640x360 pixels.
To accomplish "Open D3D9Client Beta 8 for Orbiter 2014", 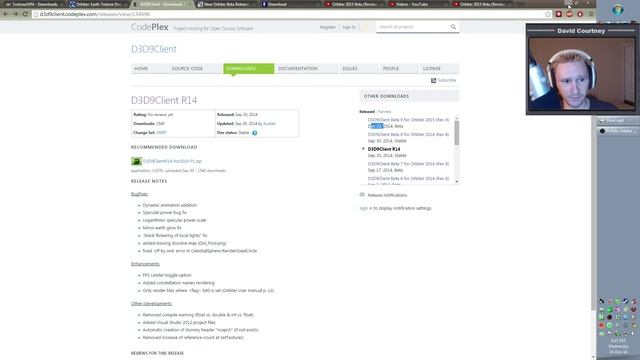I will [x=408, y=135].
